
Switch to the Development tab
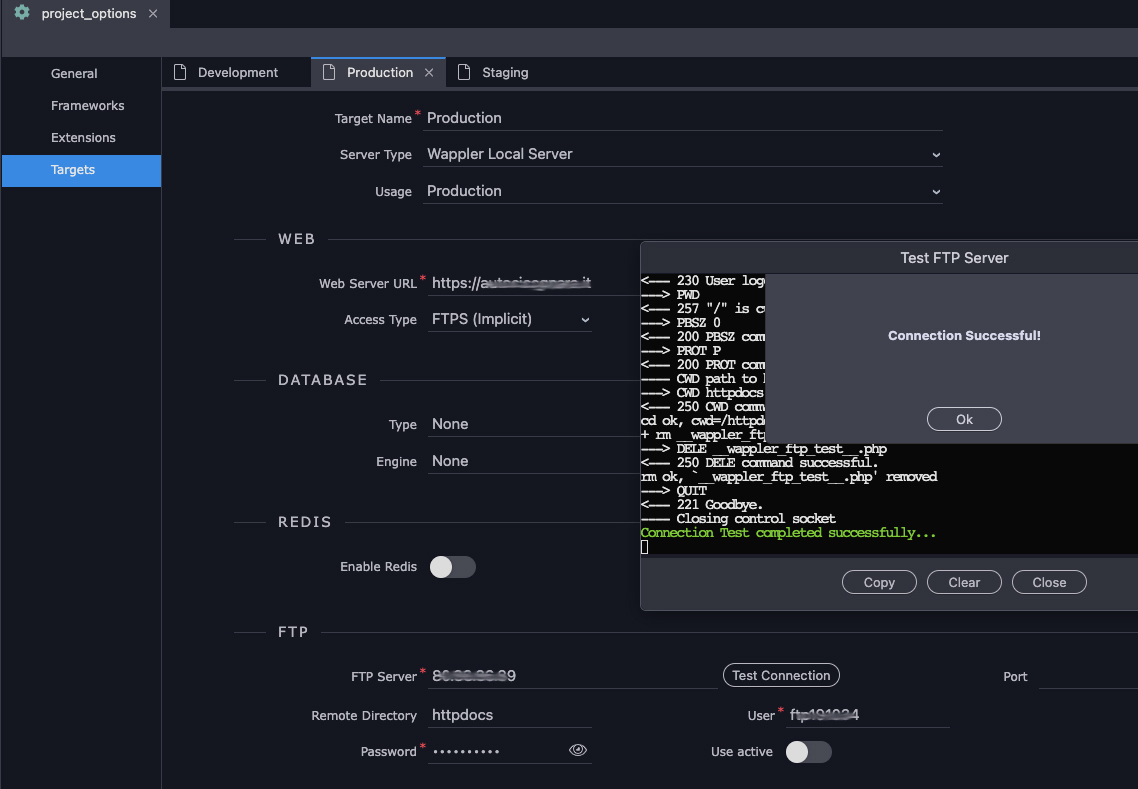[237, 72]
